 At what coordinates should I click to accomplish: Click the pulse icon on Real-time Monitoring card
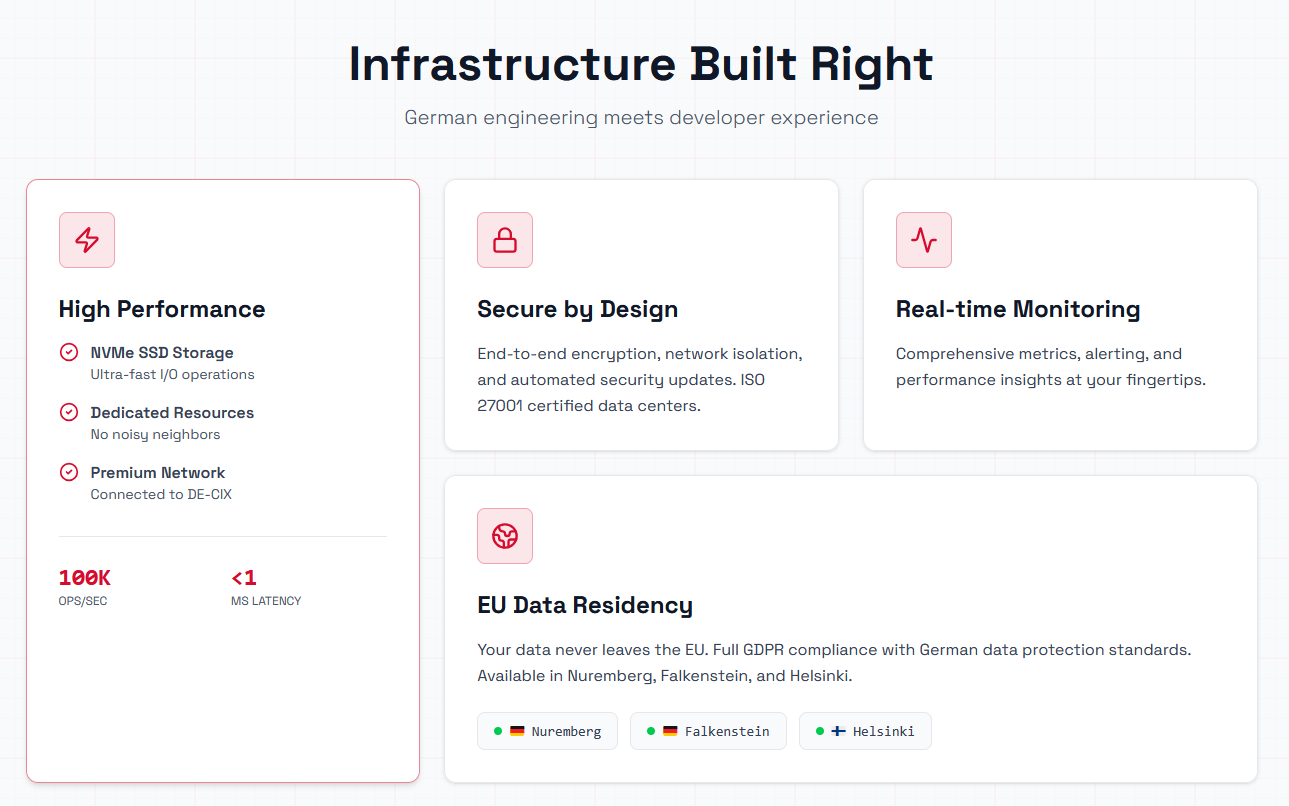(x=923, y=240)
